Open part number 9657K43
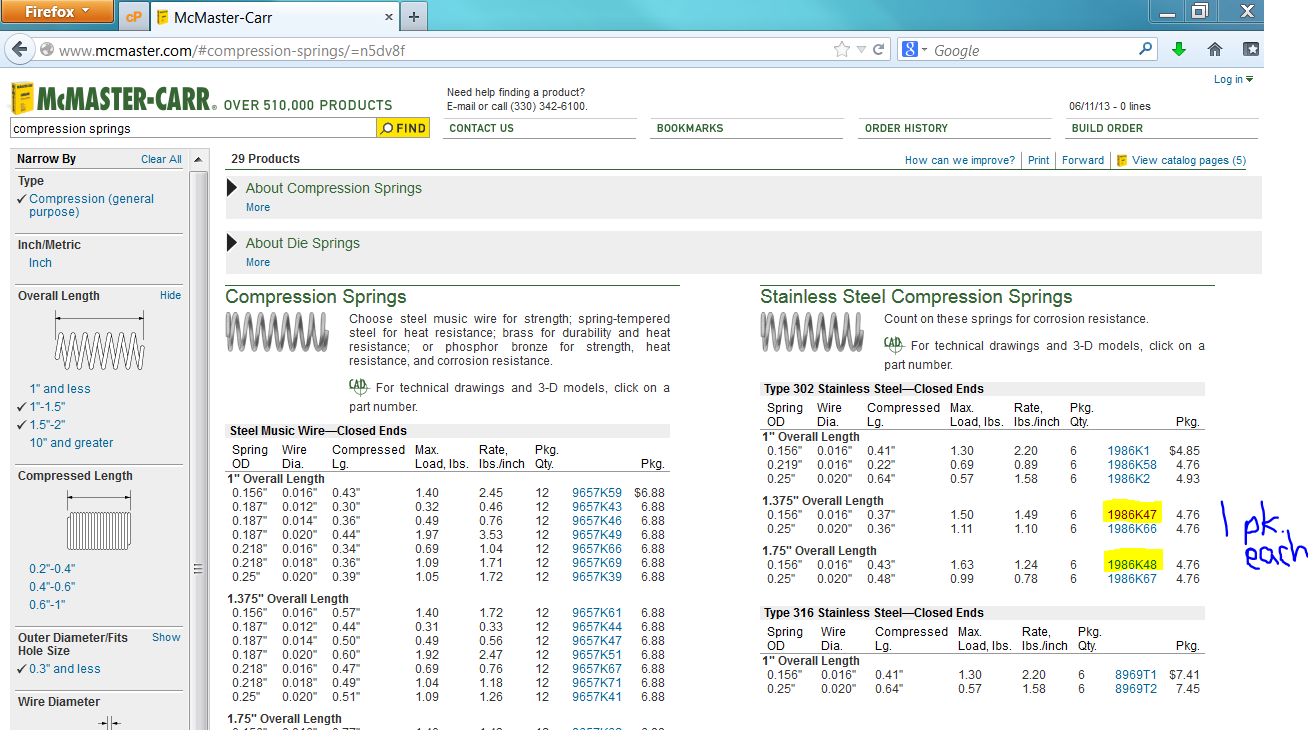 pos(597,507)
